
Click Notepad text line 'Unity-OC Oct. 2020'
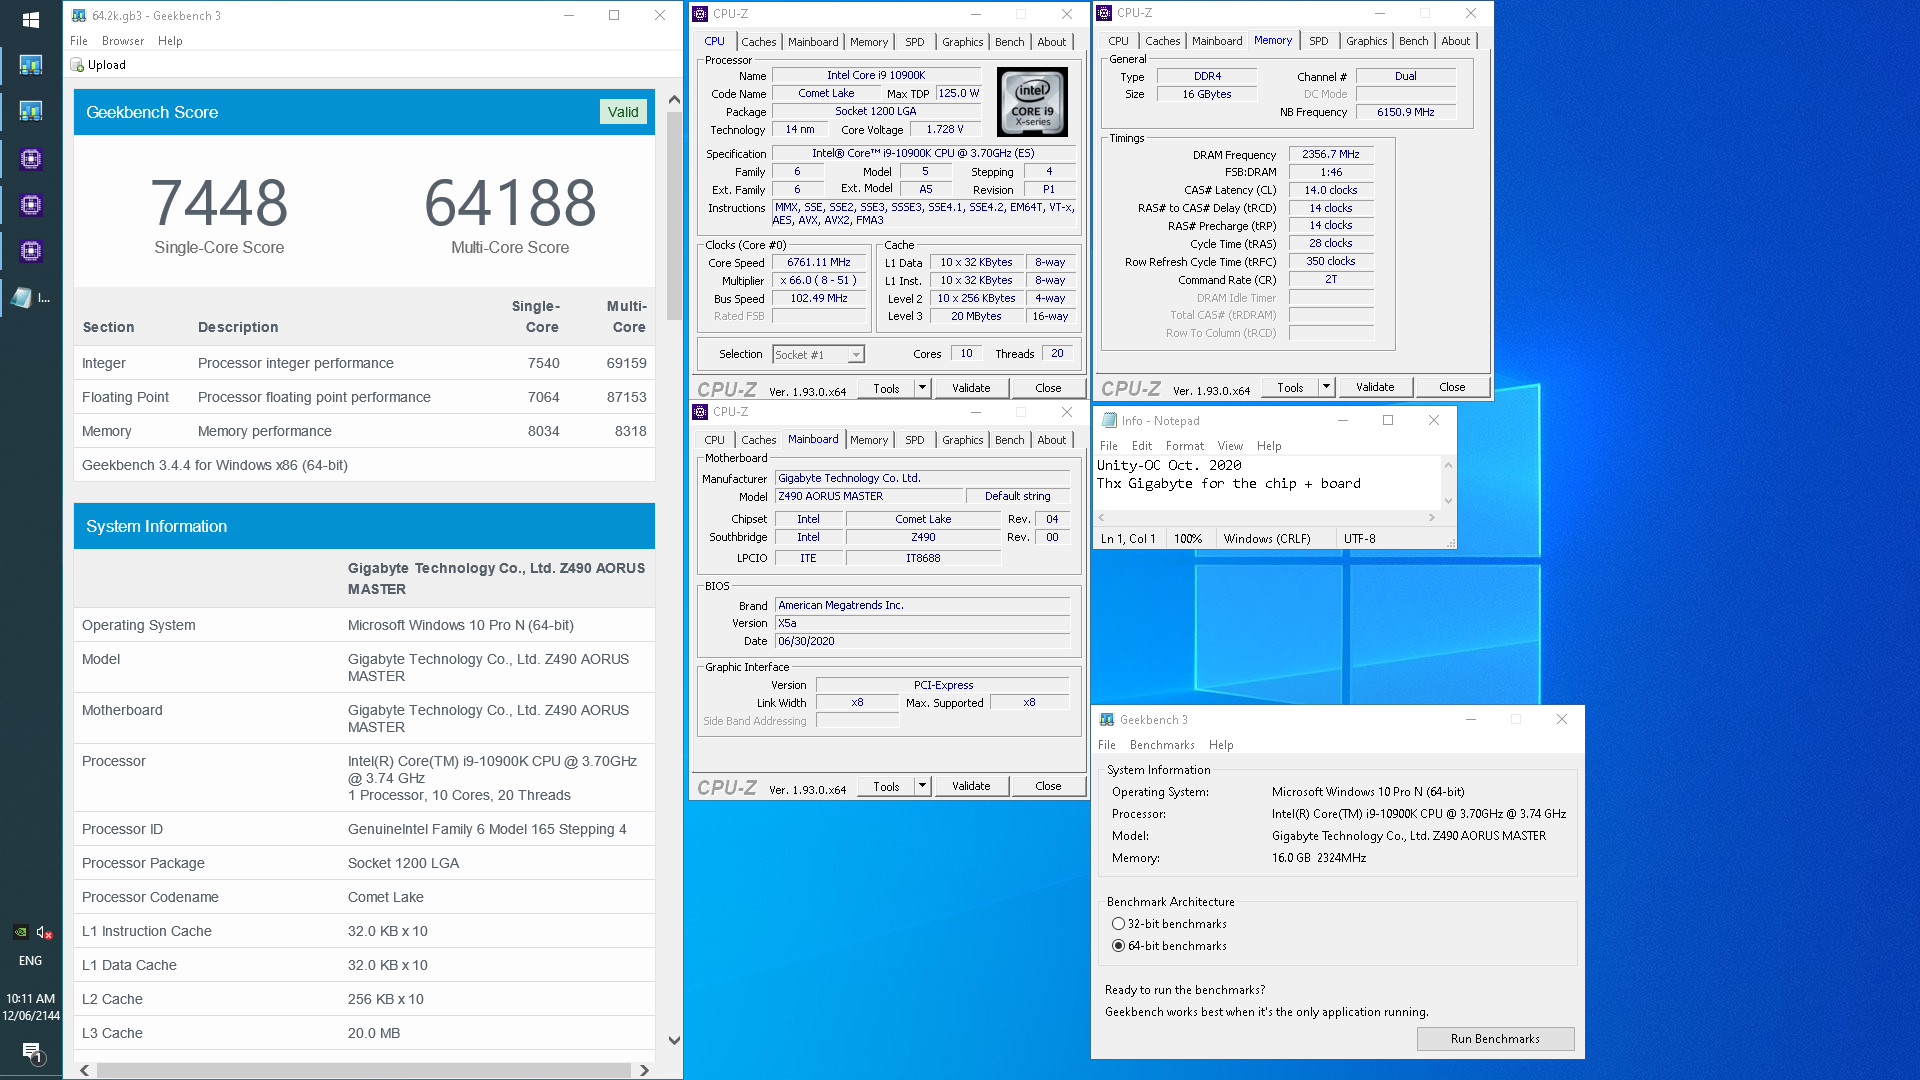[x=1169, y=465]
